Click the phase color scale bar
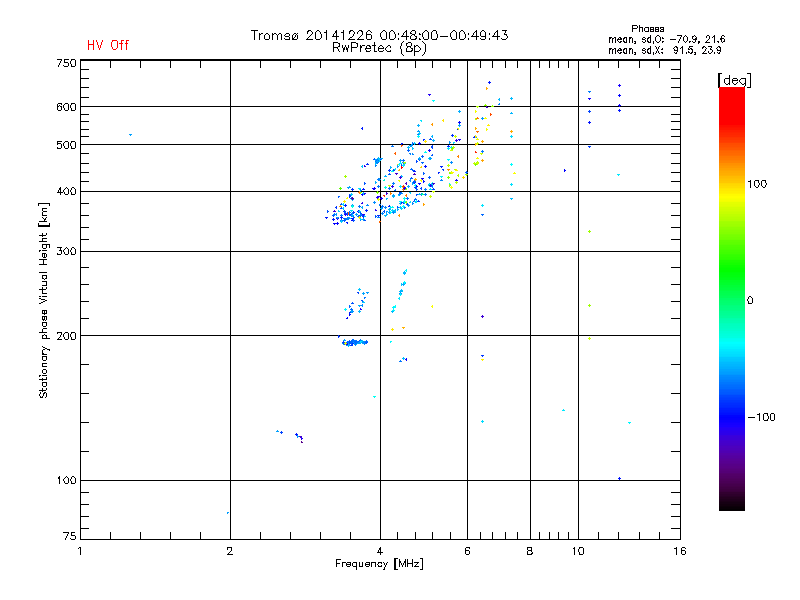The height and width of the screenshot is (600, 800). tap(732, 298)
